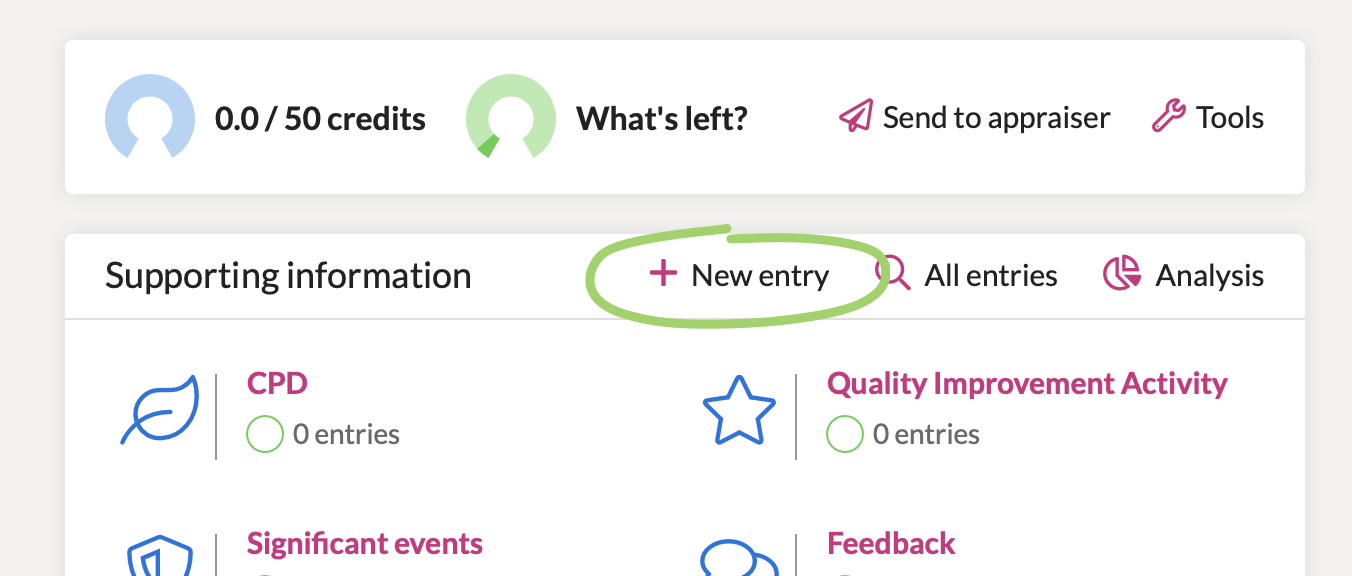The height and width of the screenshot is (576, 1352).
Task: Click the CPD entries status circle
Action: [x=265, y=434]
